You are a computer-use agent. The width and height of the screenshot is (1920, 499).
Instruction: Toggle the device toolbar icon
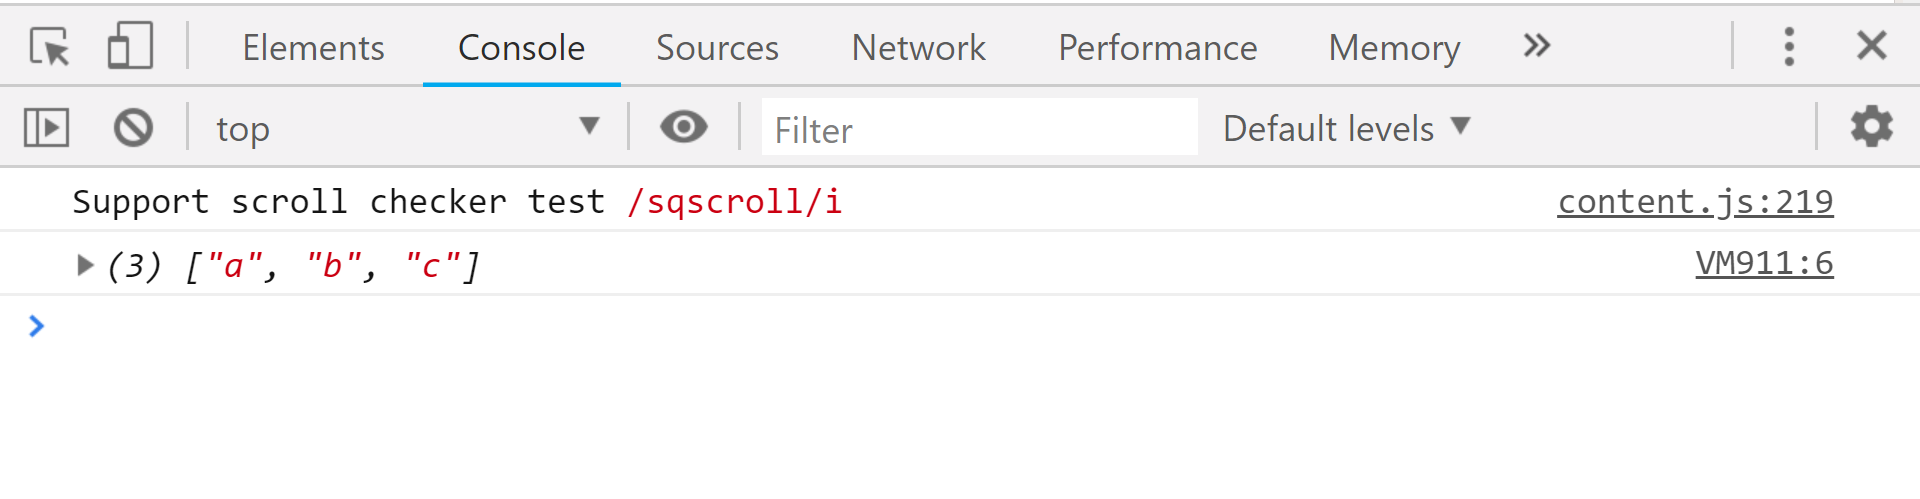(x=130, y=47)
